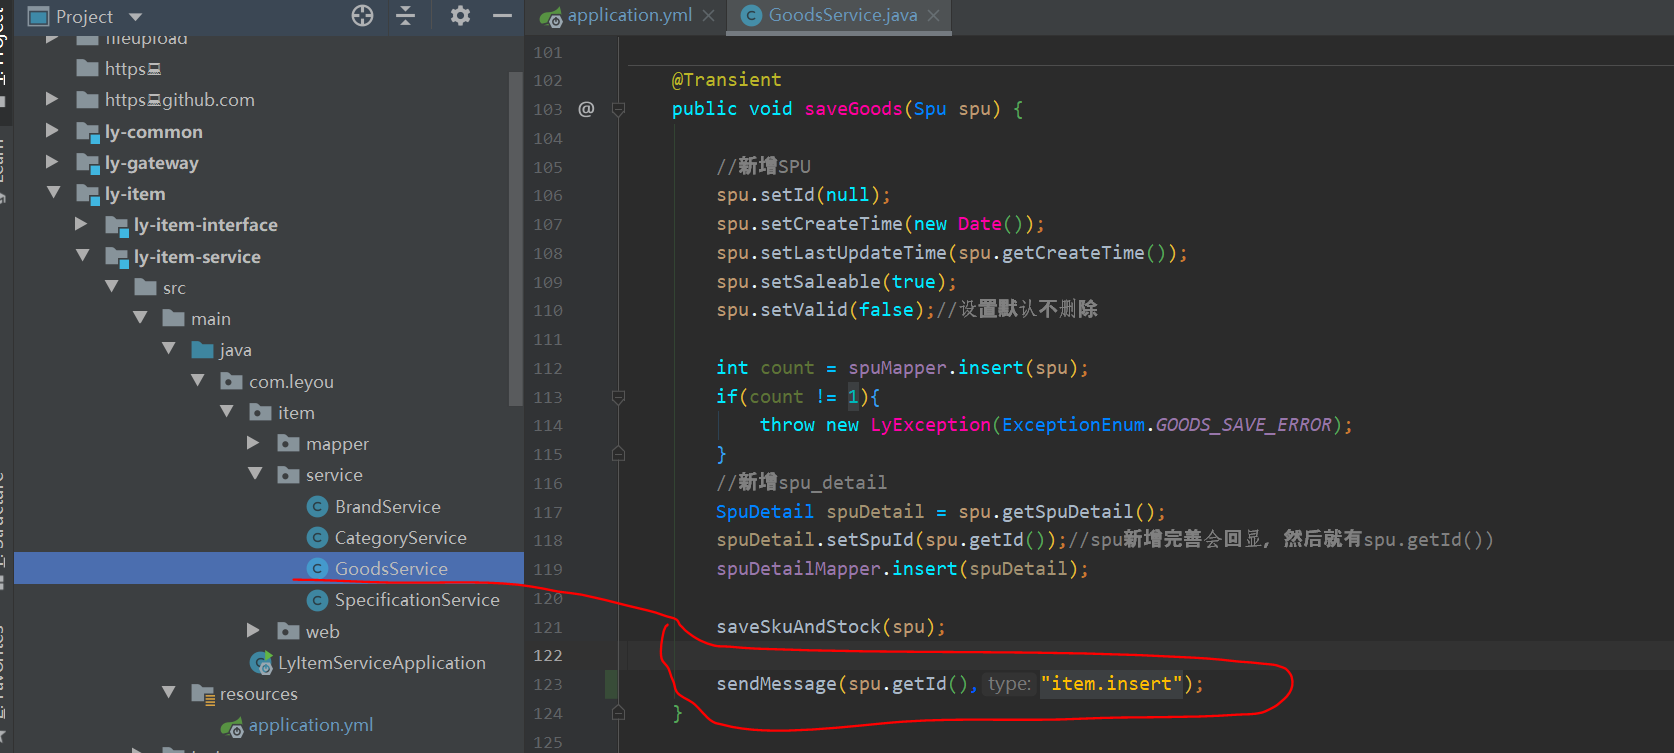
Task: Expand the ly-common module
Action: pyautogui.click(x=52, y=130)
